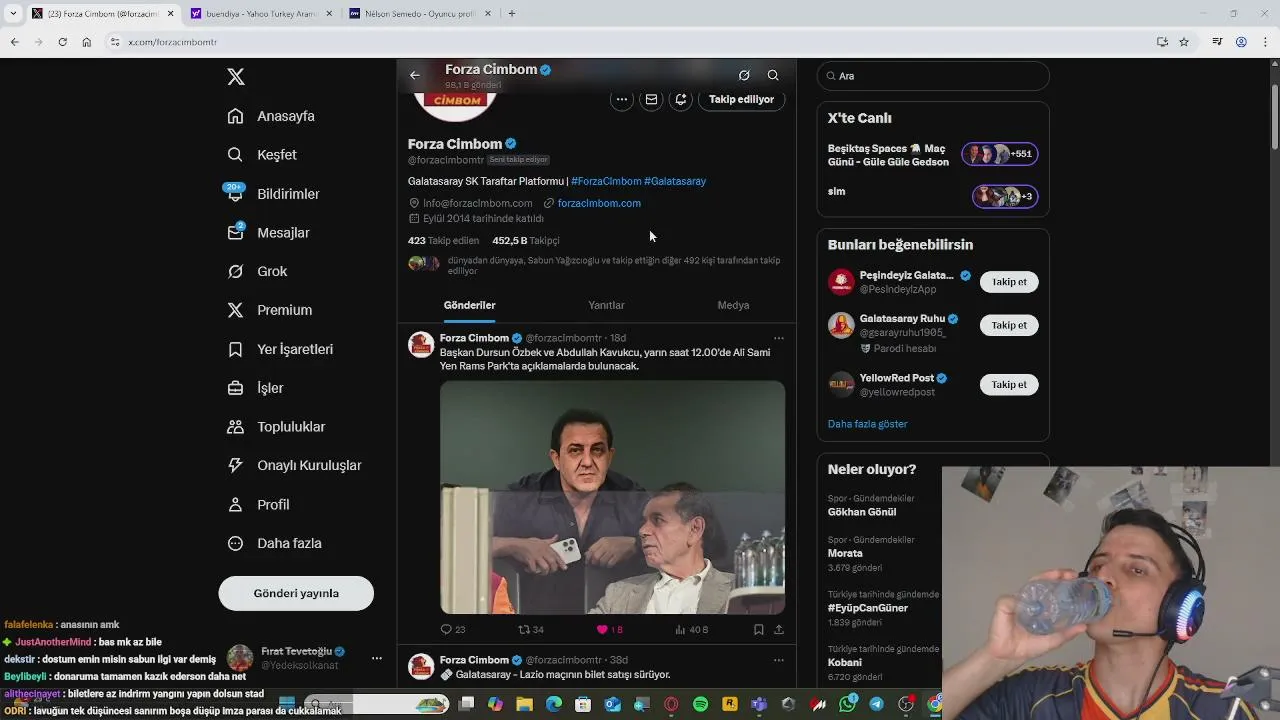Click the back arrow in the profile header
This screenshot has width=1280, height=720.
415,75
